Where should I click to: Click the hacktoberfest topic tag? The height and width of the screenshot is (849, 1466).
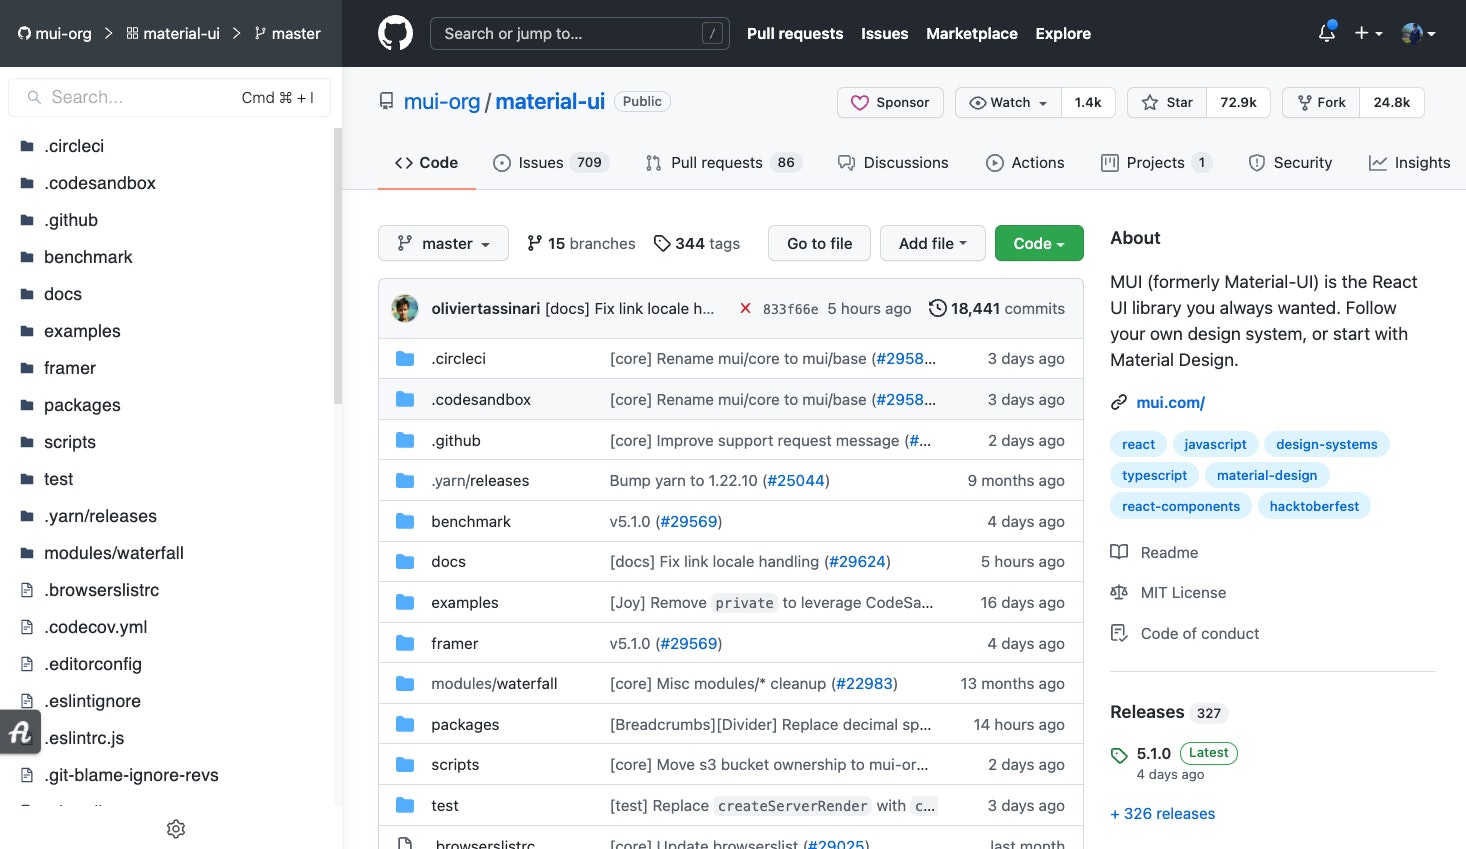1314,506
